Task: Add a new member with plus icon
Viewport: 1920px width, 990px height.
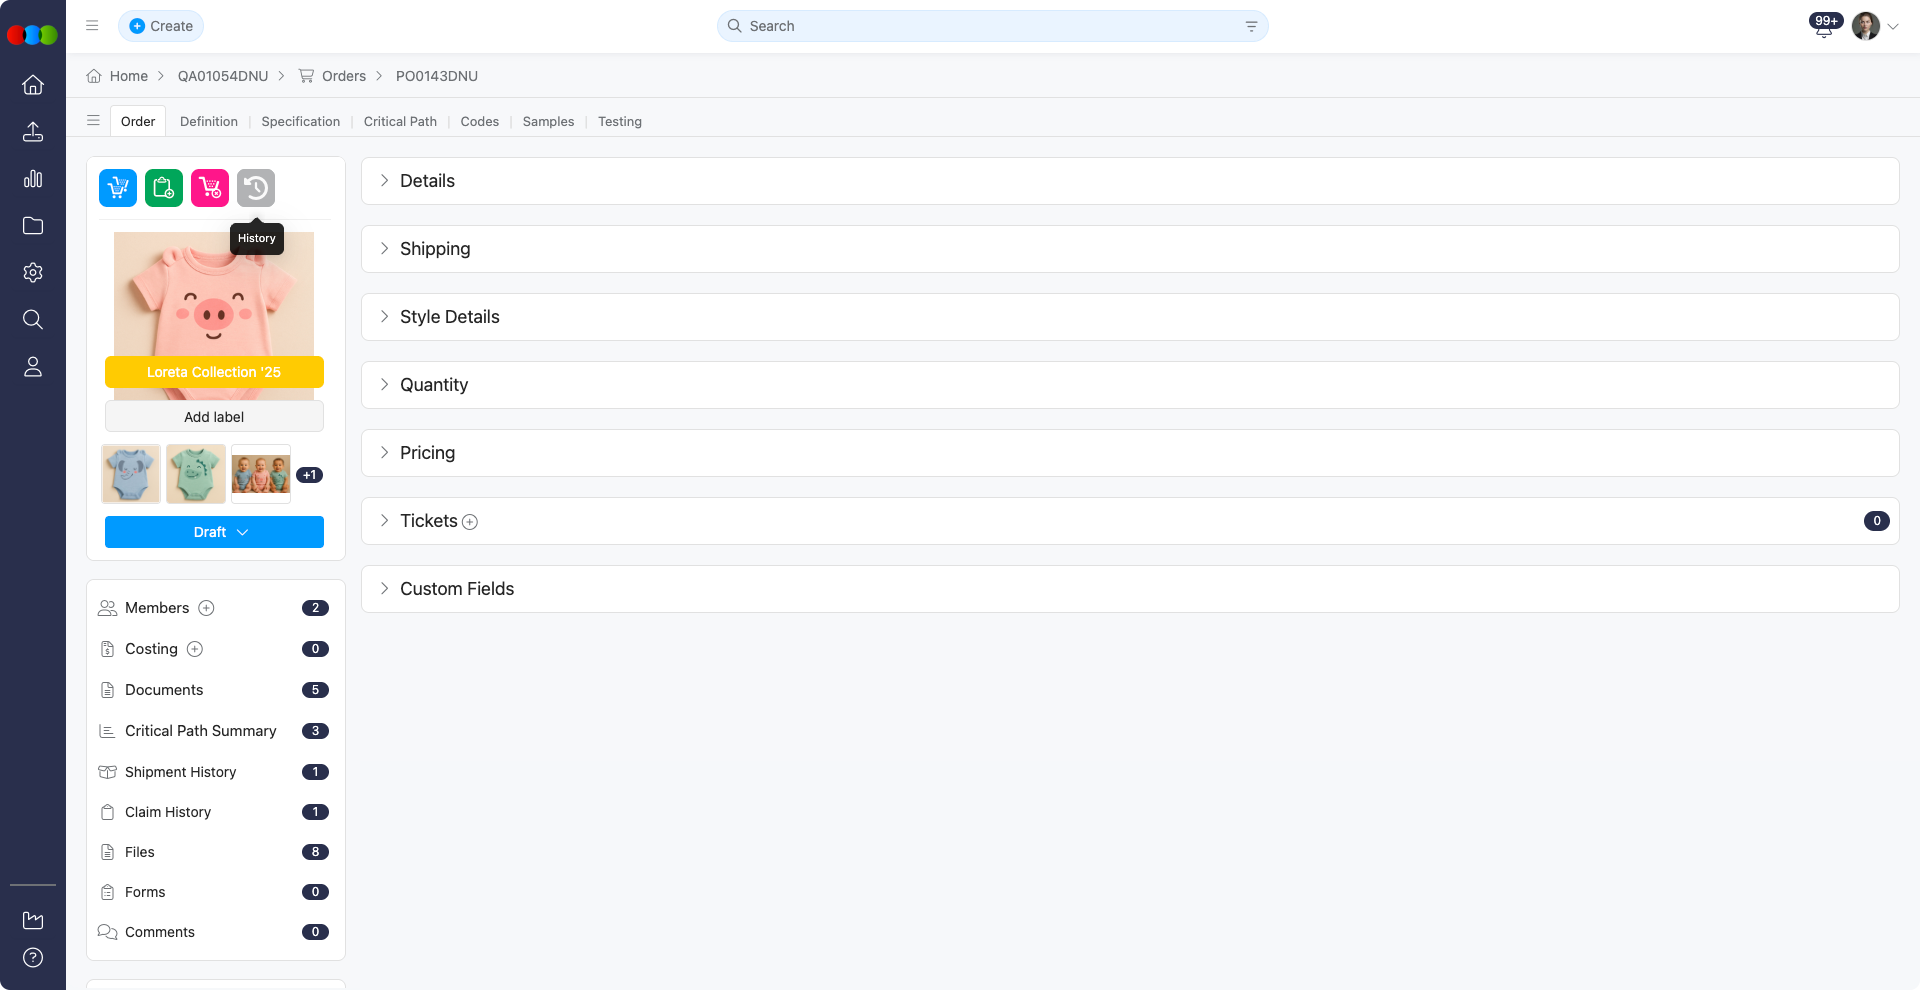Action: point(206,608)
